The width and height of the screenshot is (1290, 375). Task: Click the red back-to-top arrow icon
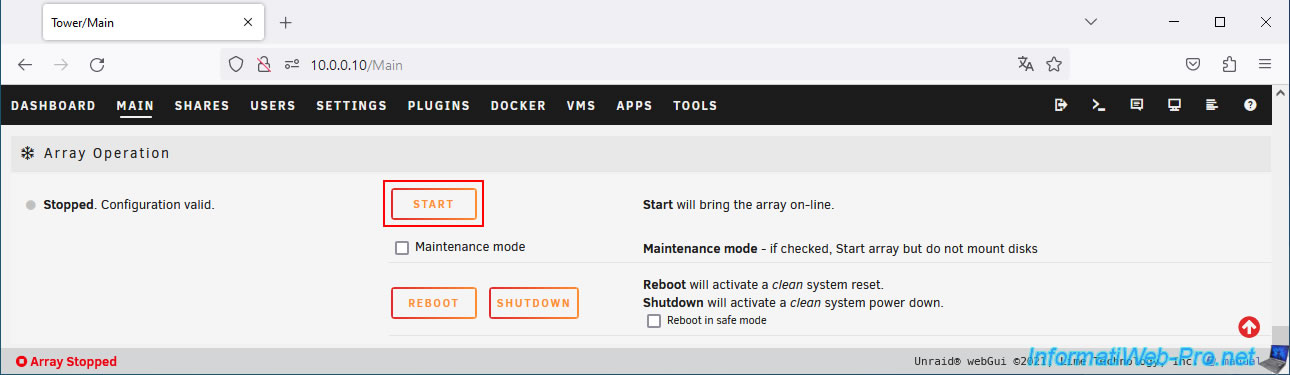[1249, 327]
